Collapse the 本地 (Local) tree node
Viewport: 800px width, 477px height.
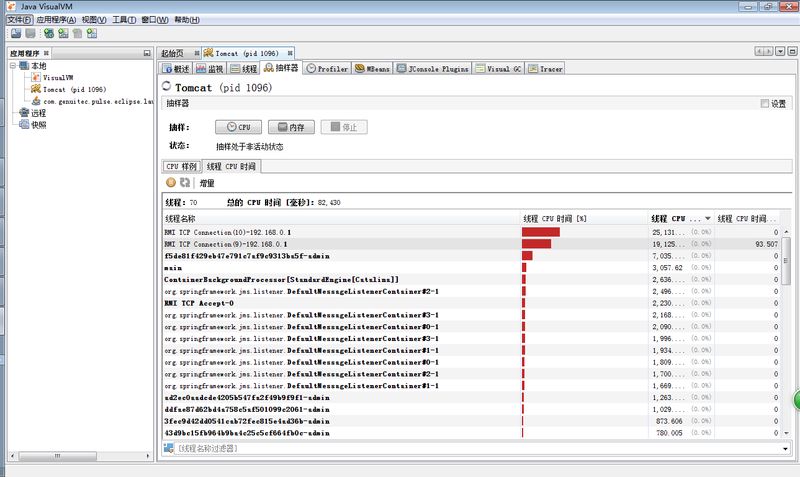13,66
